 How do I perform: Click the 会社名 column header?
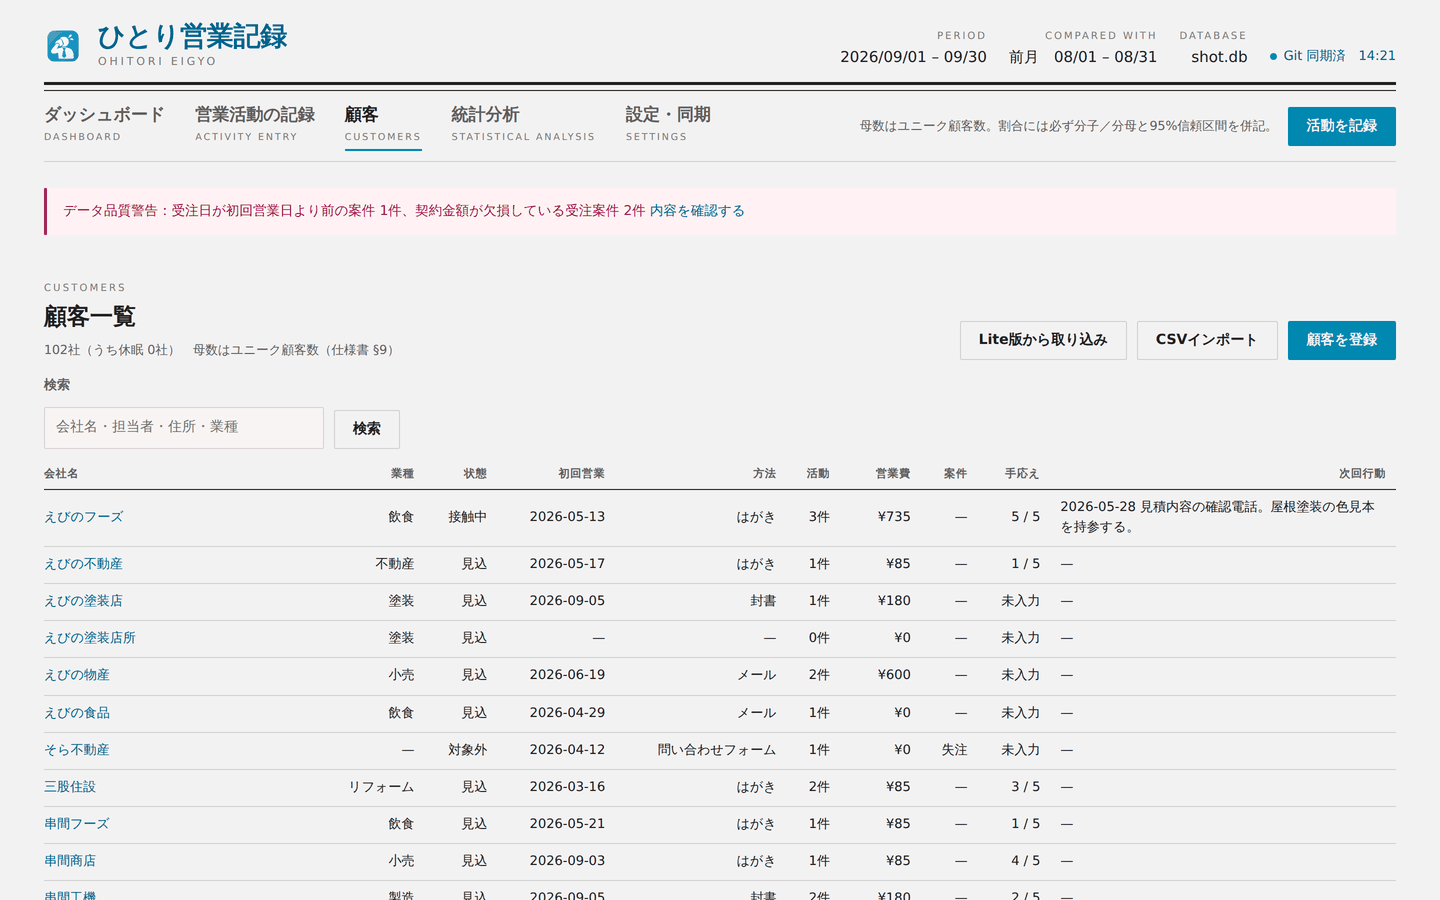(x=61, y=474)
